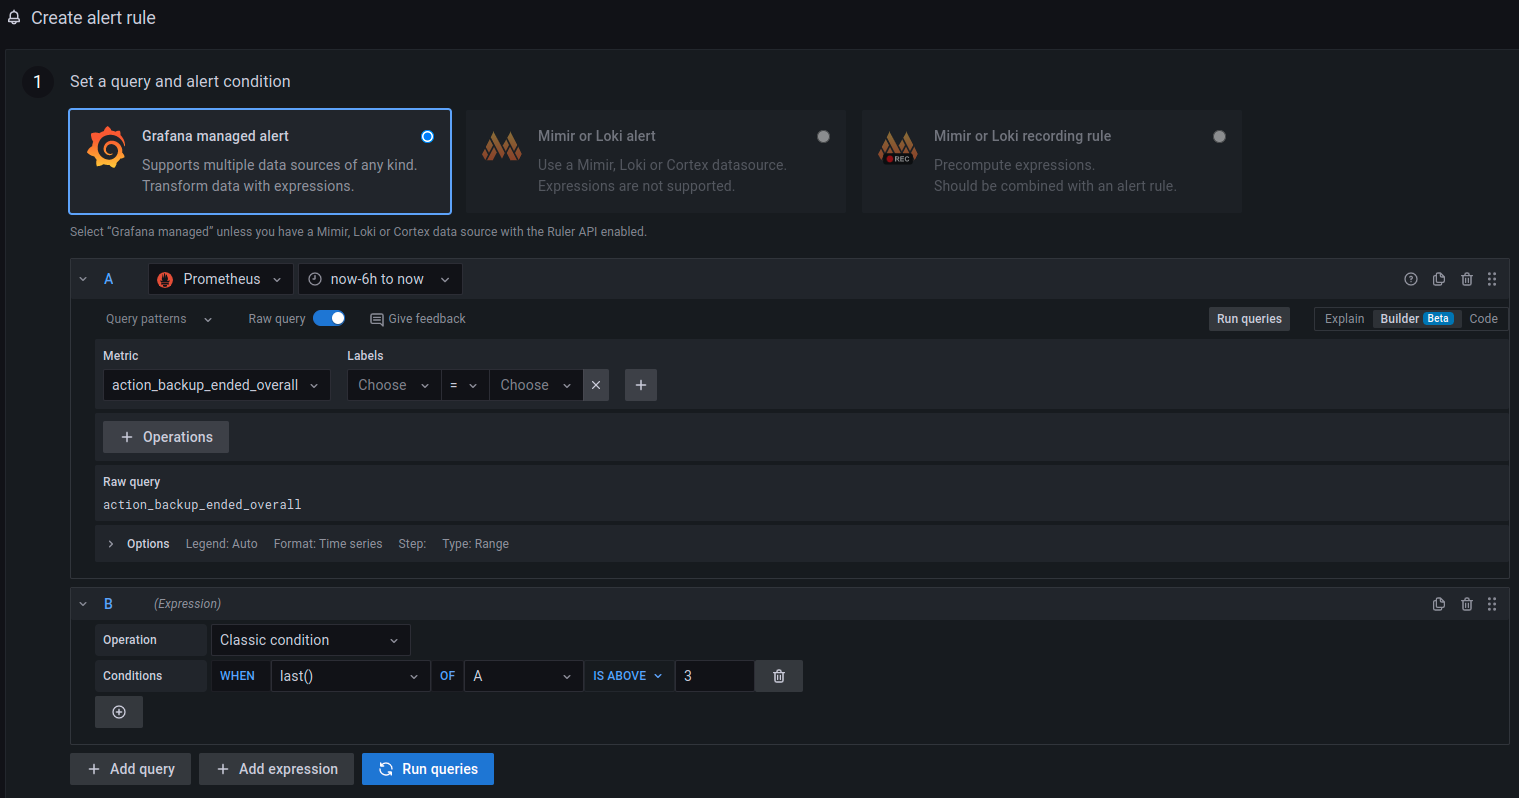Delete query A using trash icon

[x=1466, y=279]
